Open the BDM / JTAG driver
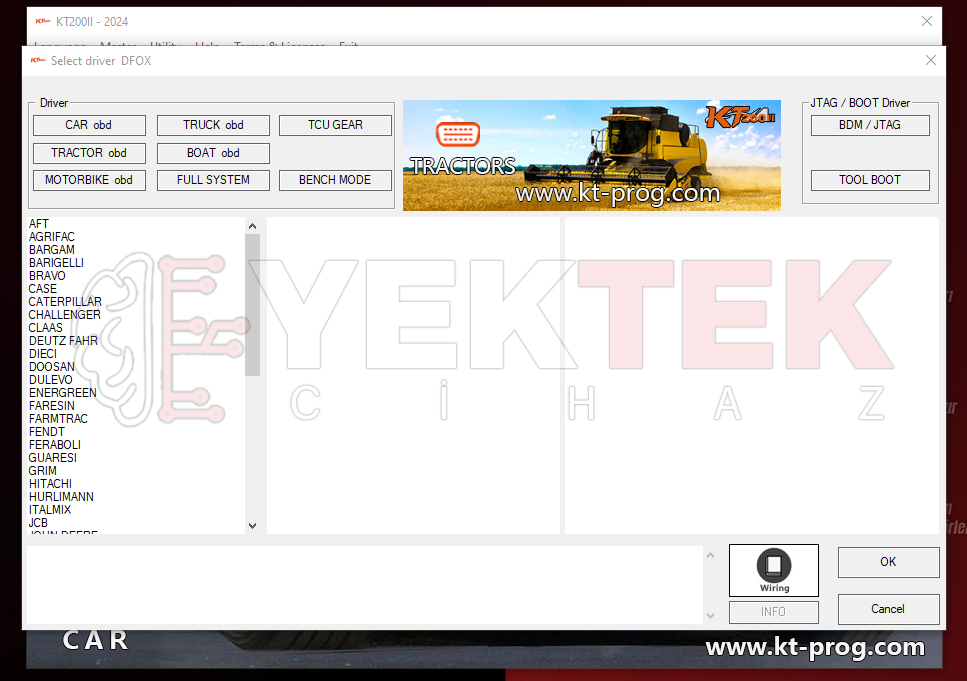This screenshot has width=967, height=681. pos(870,125)
